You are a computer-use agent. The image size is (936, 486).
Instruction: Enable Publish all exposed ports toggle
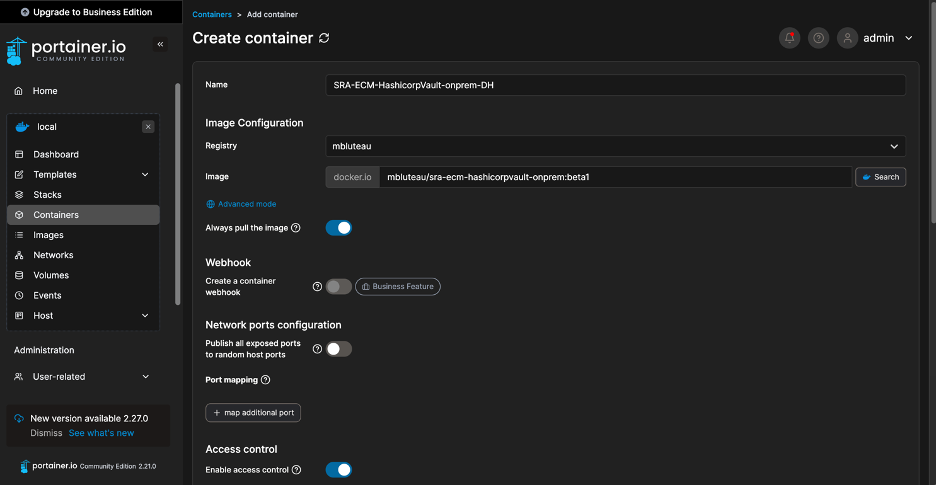[x=338, y=349]
